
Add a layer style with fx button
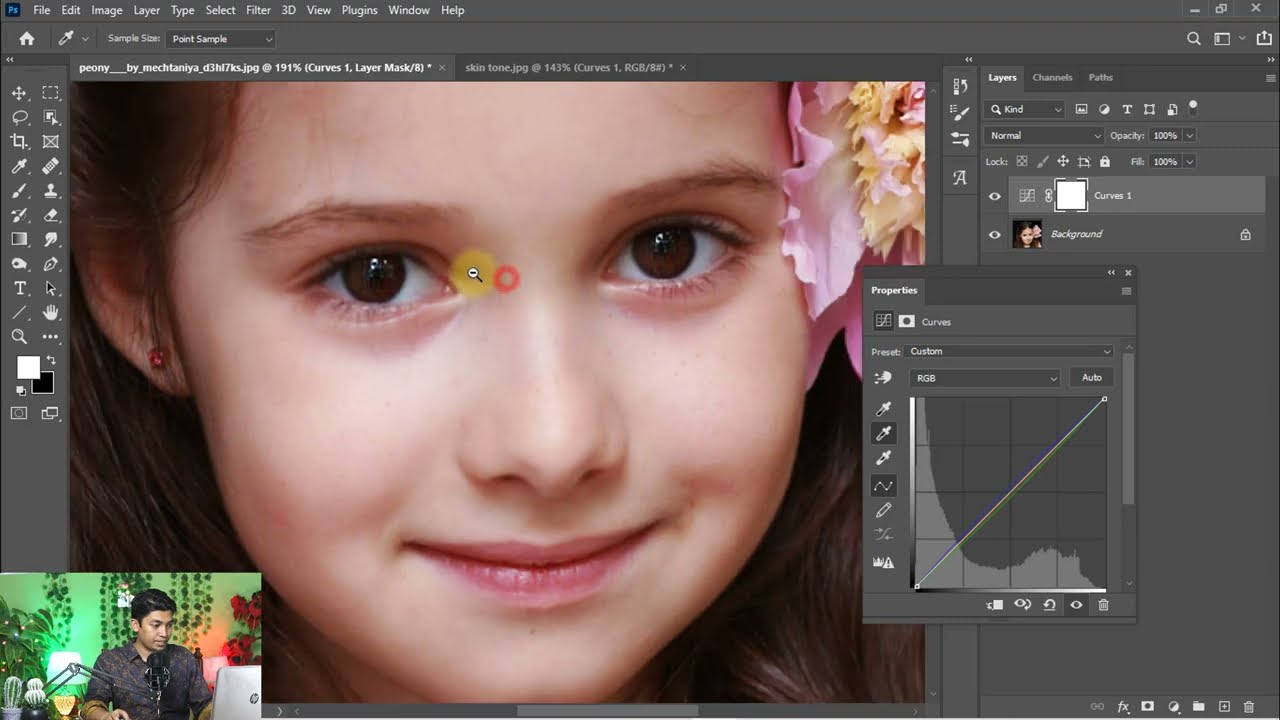coord(1123,707)
